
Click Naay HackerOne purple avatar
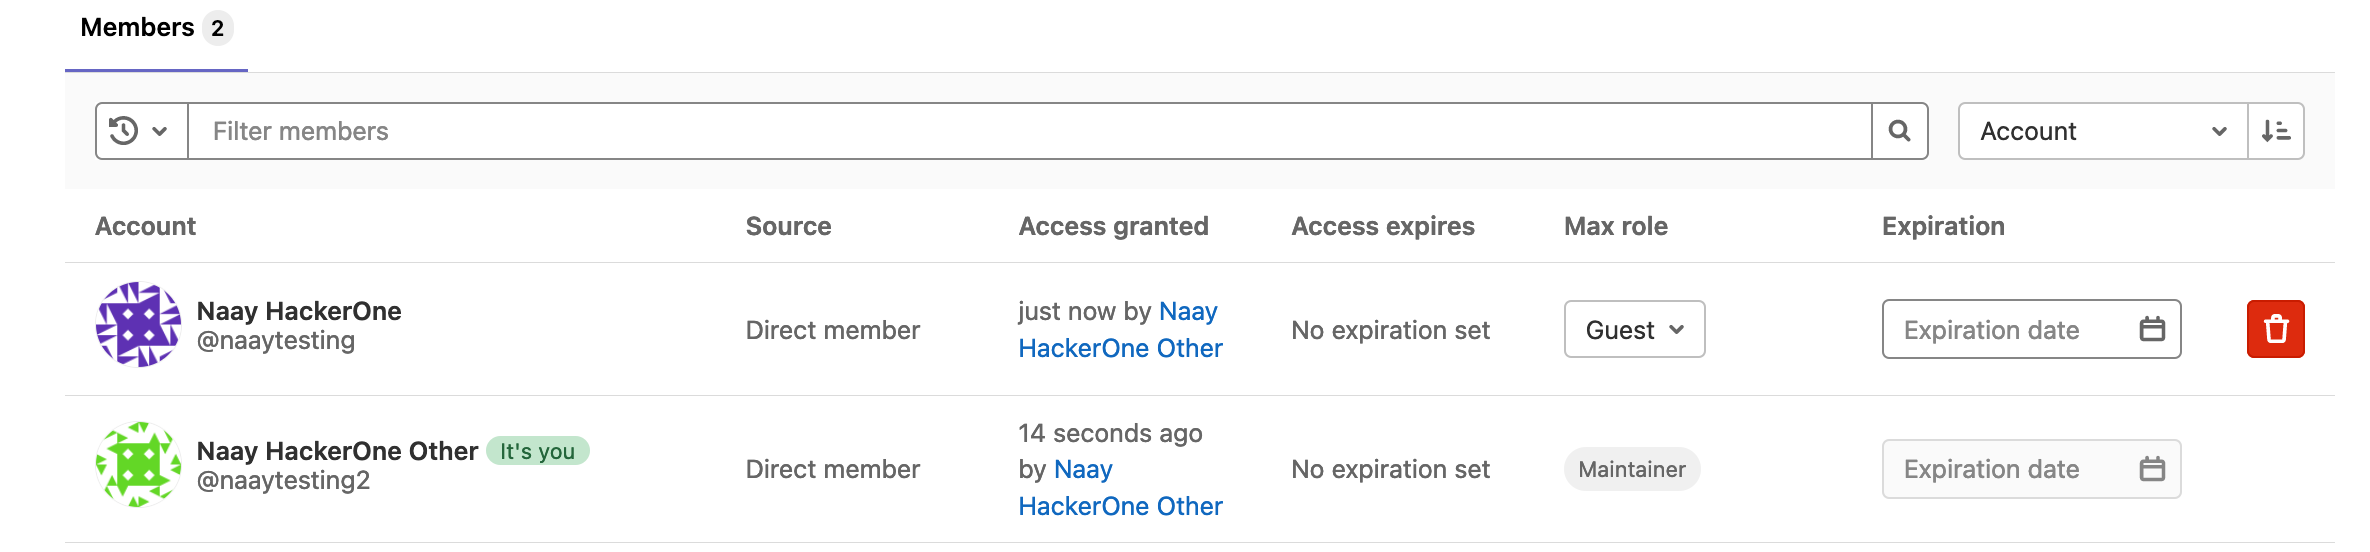pos(138,325)
